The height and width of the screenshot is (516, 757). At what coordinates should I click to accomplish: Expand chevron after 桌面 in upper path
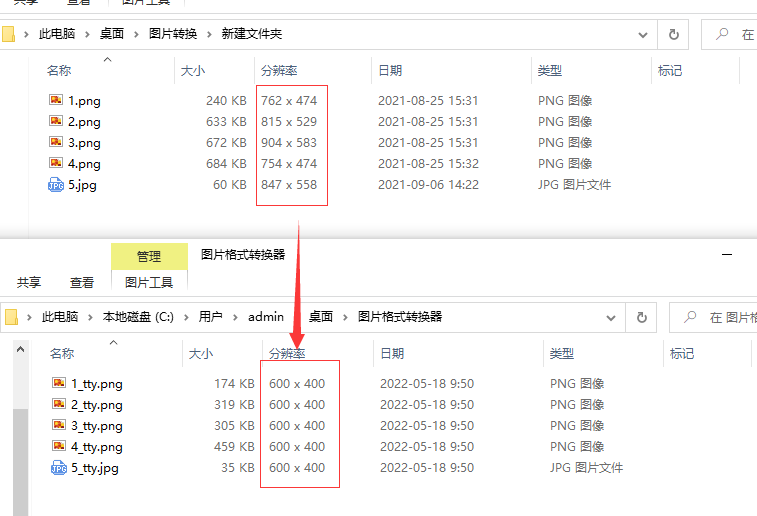pos(136,34)
